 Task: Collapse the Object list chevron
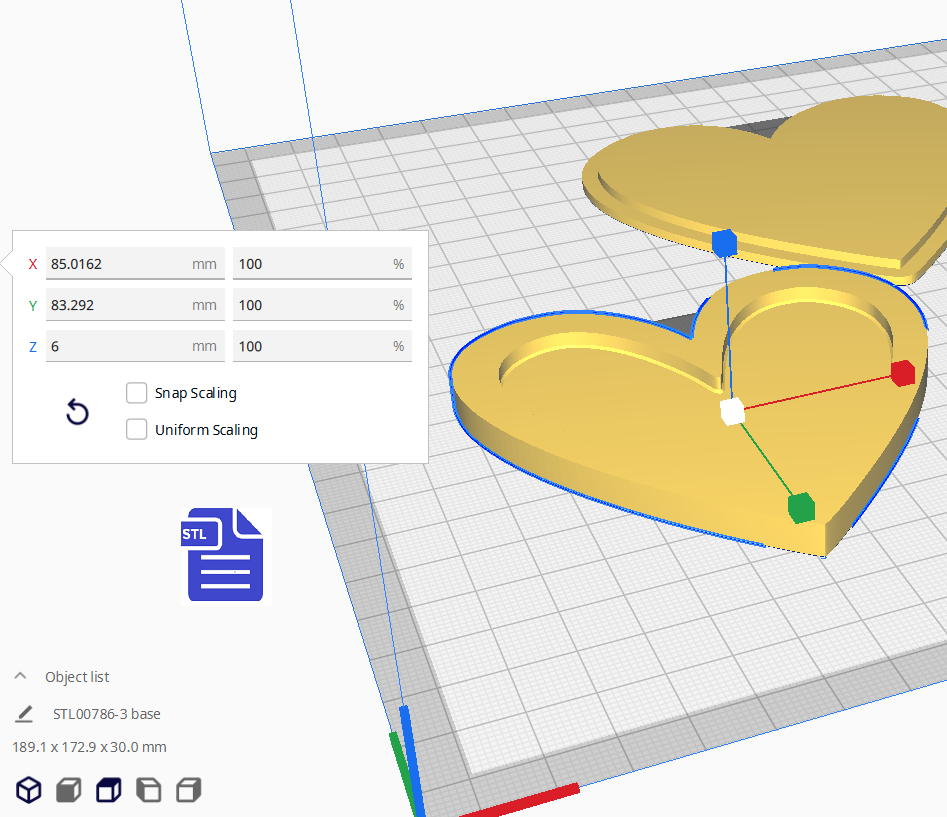coord(20,677)
